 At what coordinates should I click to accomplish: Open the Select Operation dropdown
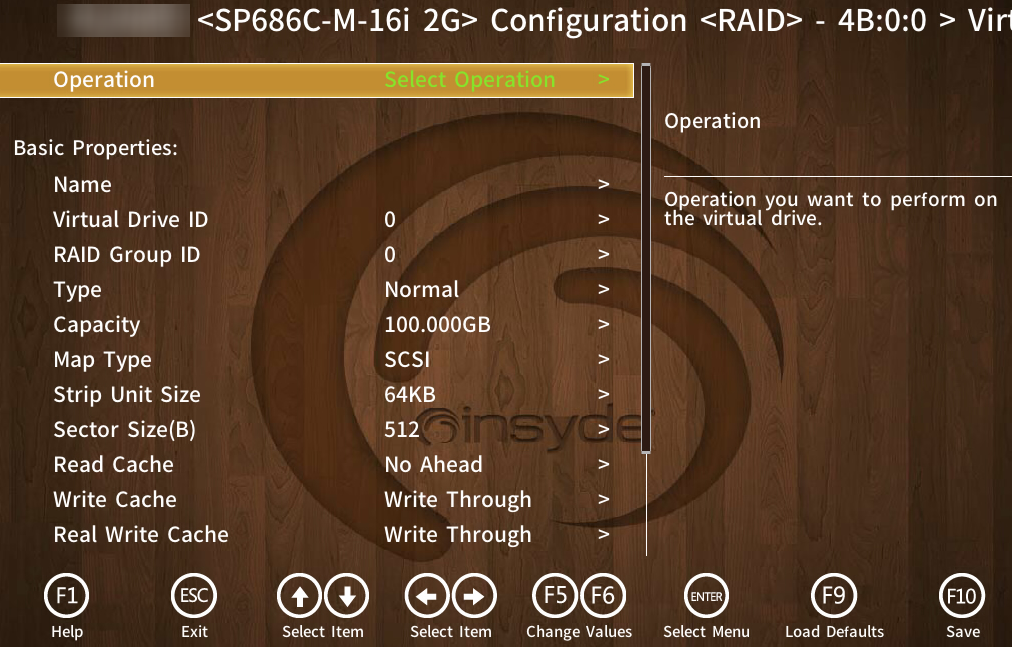coord(470,79)
